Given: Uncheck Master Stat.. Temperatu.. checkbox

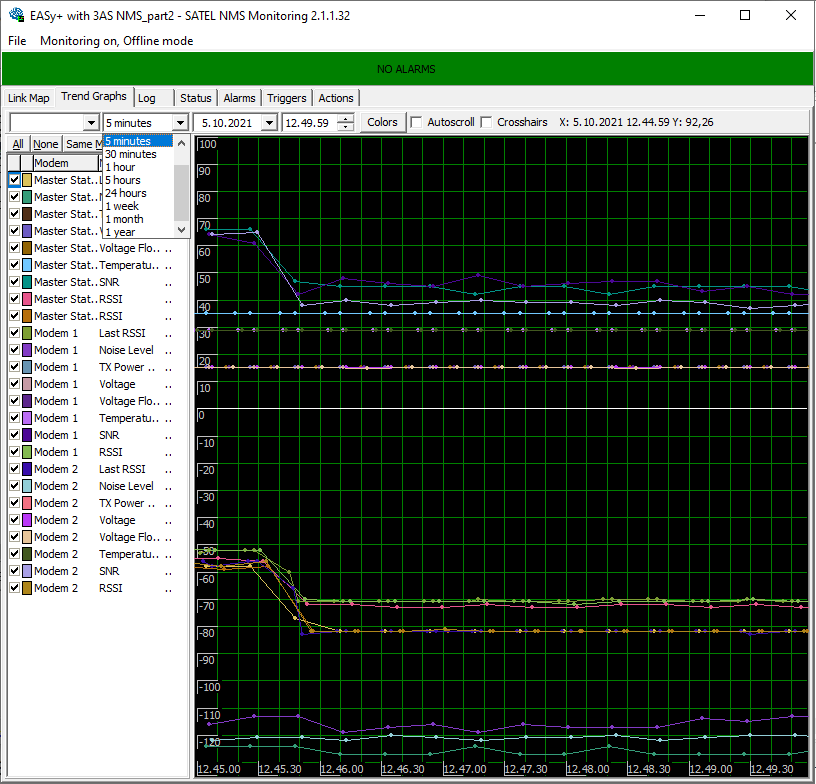Looking at the screenshot, I should (x=15, y=265).
